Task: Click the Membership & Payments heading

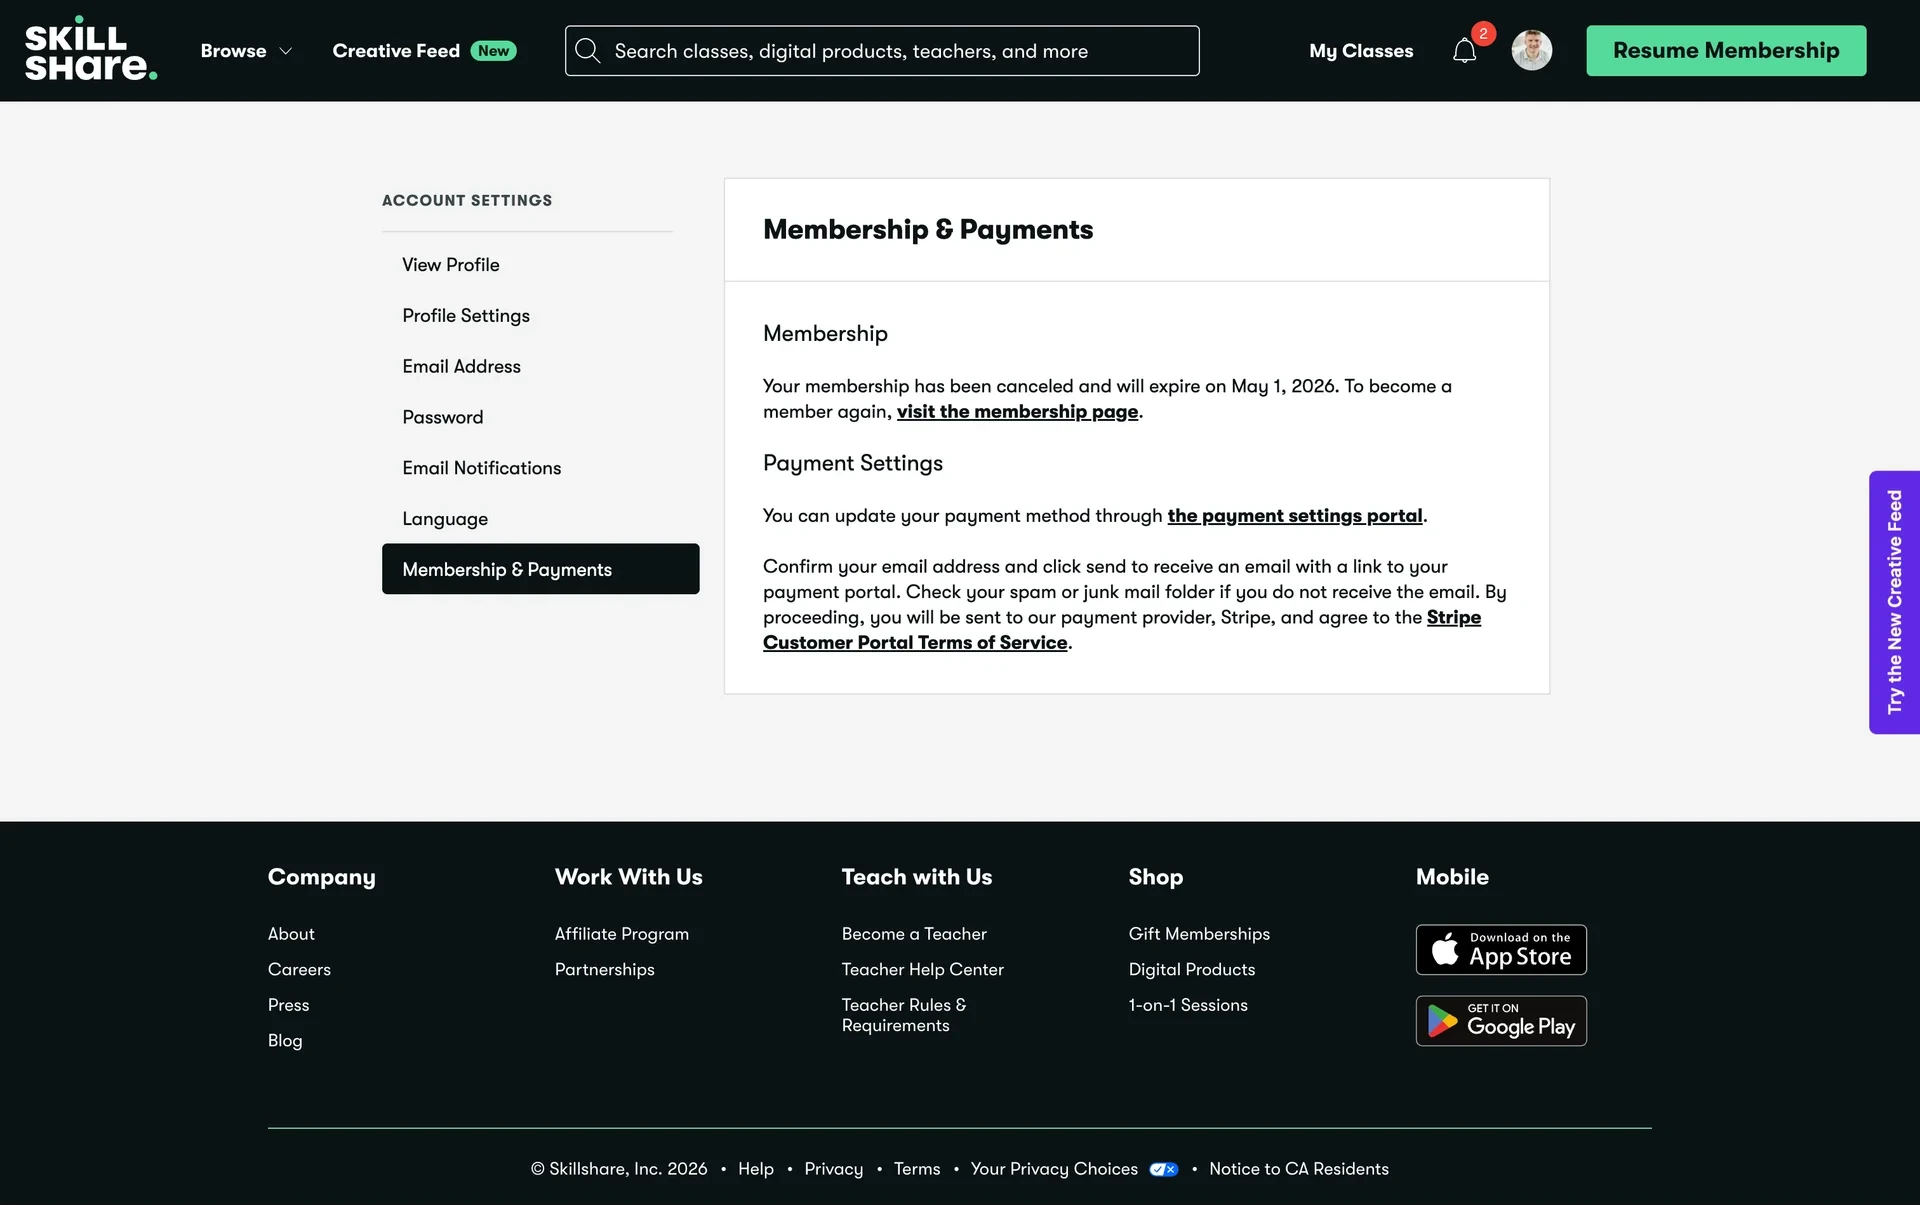Action: 928,230
